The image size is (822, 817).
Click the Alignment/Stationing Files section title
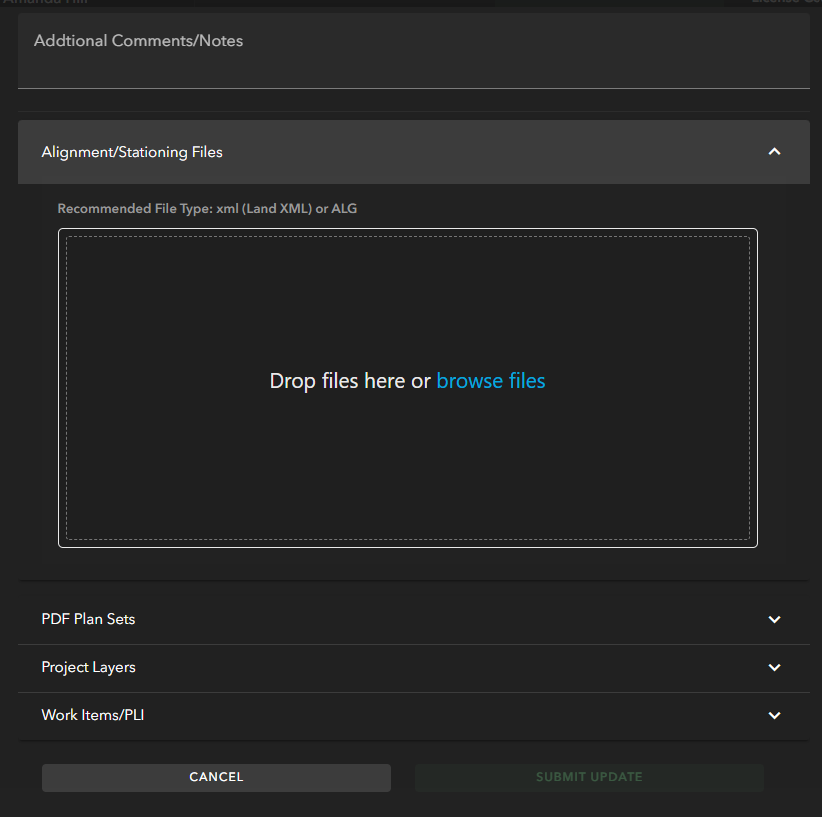pos(132,152)
